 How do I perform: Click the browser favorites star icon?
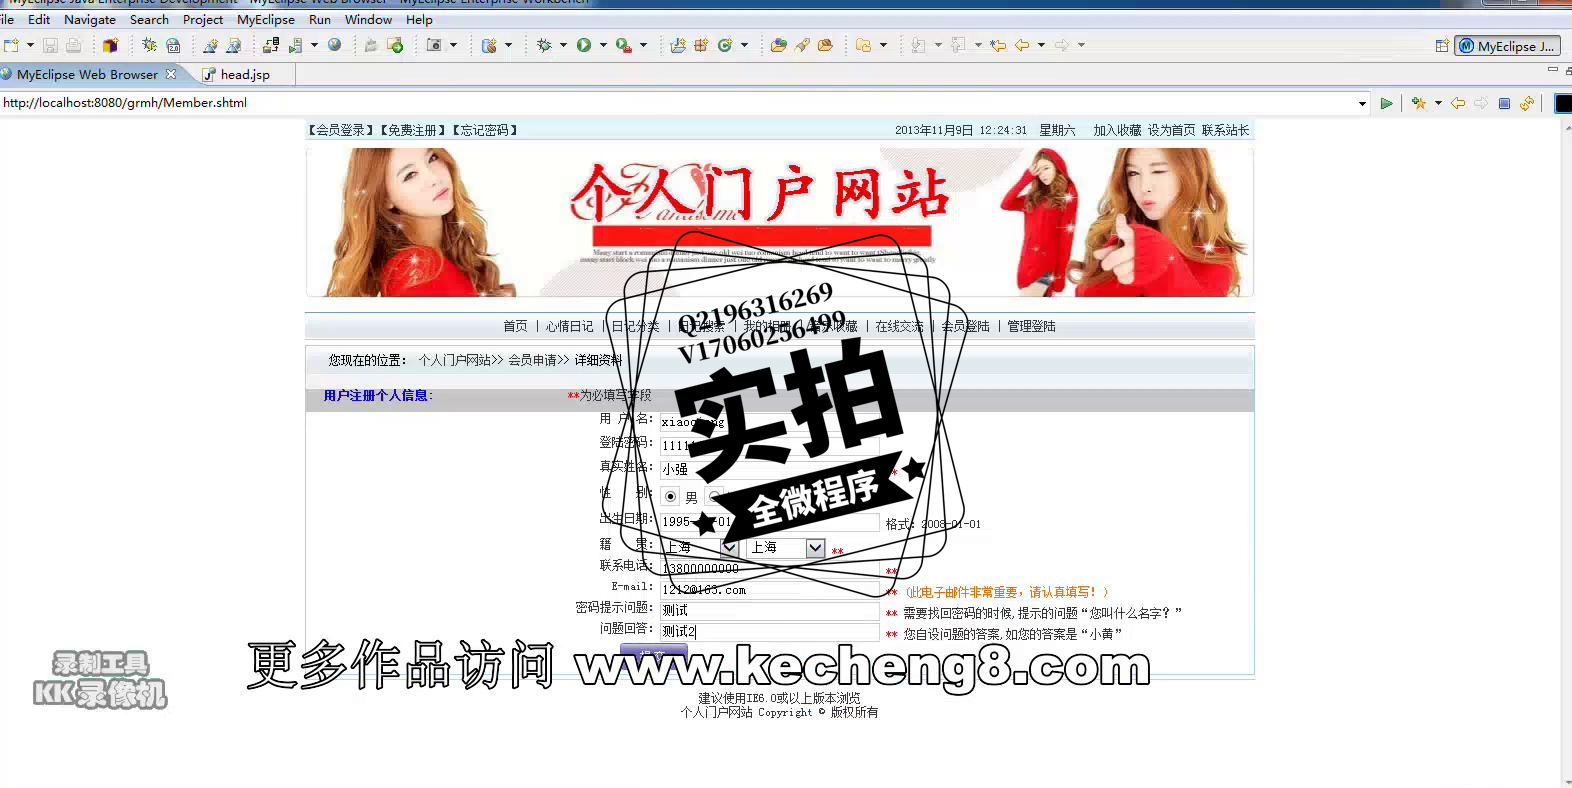(x=1418, y=103)
